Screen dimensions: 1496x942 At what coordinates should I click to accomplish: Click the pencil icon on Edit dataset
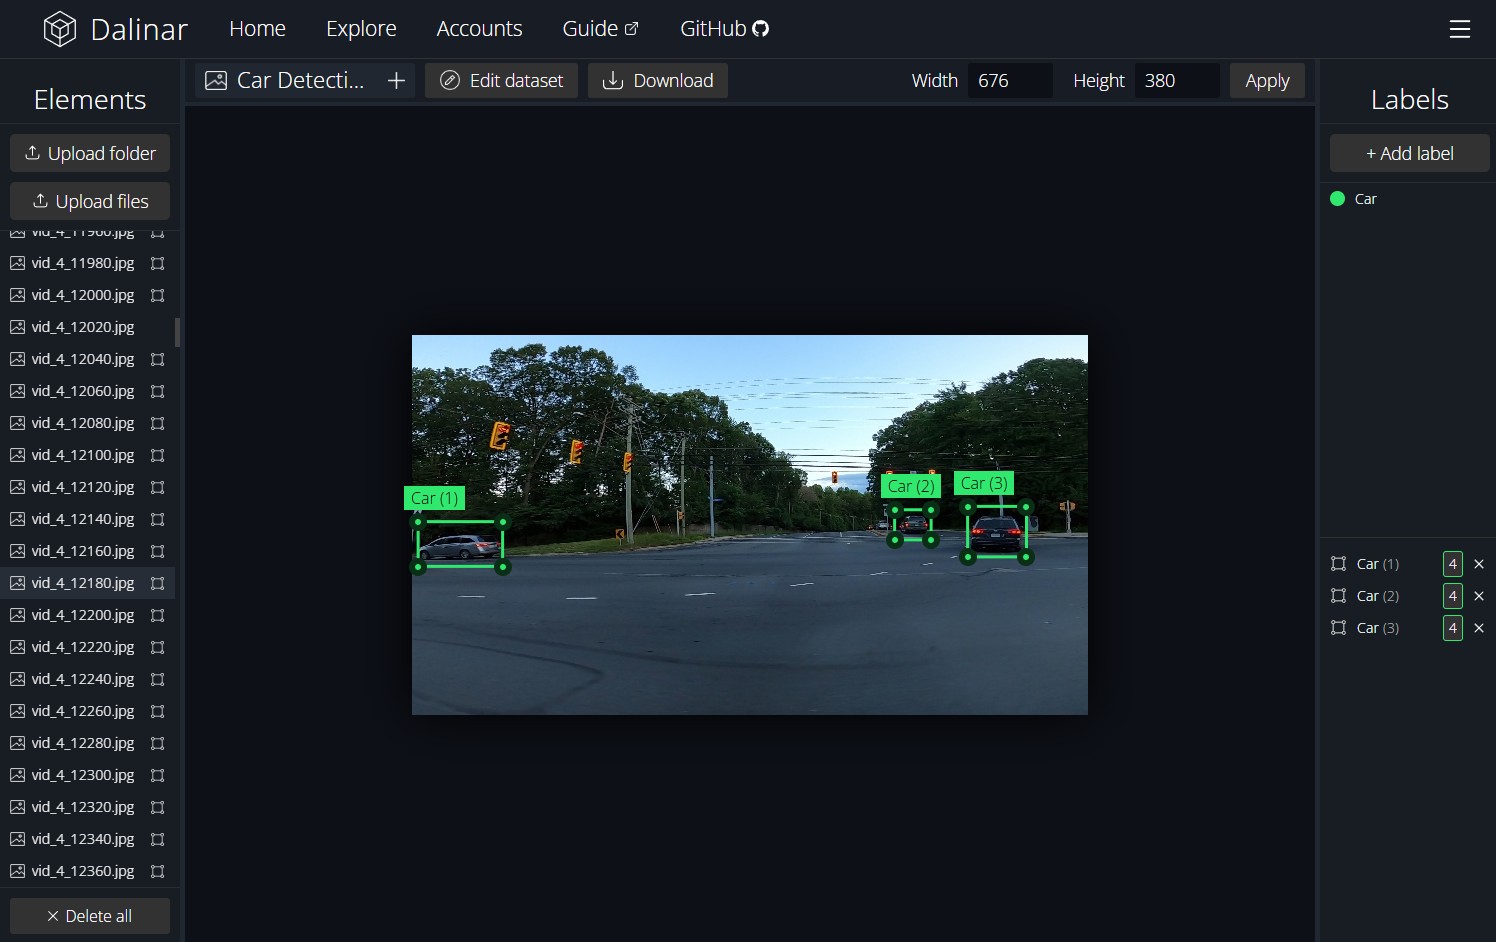pos(450,80)
